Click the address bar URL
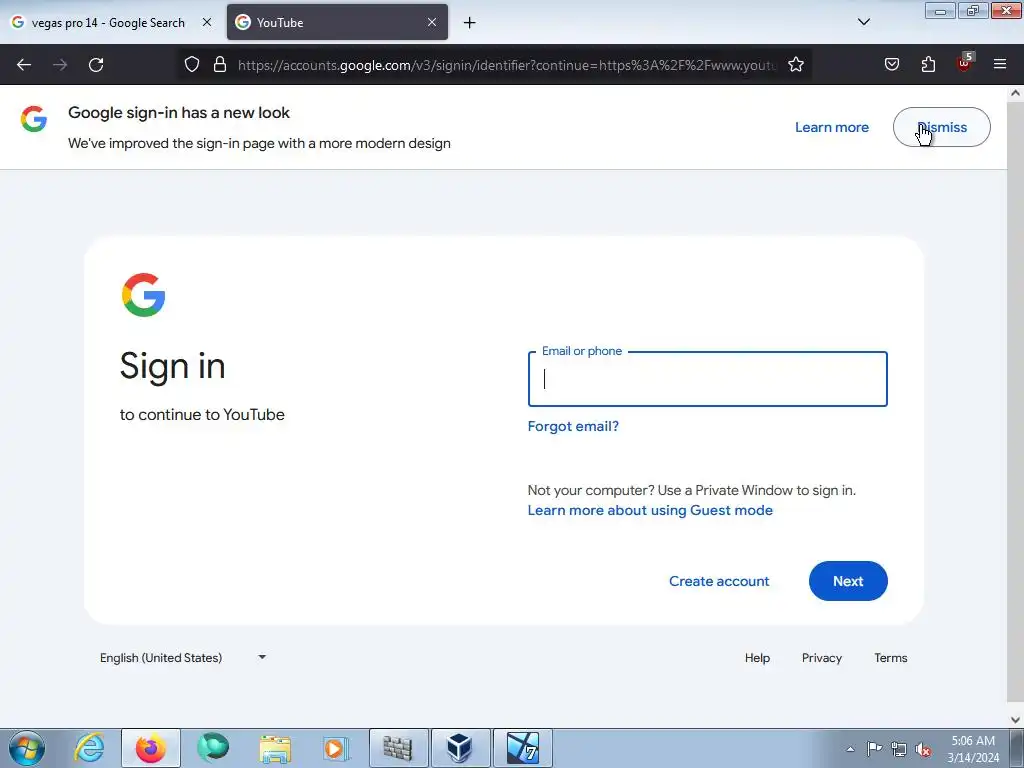1024x768 pixels. pos(507,65)
